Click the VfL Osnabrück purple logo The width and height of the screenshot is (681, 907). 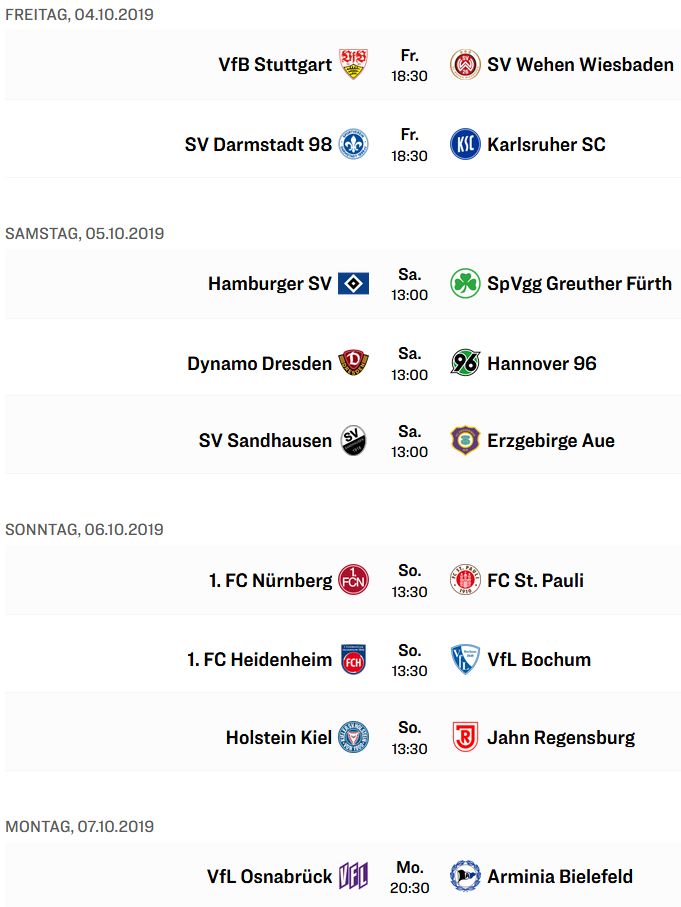353,876
